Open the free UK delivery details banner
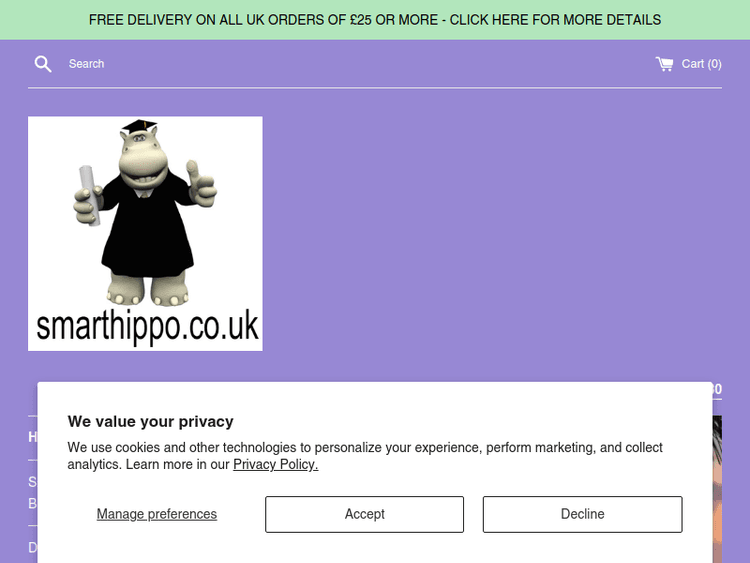750x563 pixels. pos(375,20)
